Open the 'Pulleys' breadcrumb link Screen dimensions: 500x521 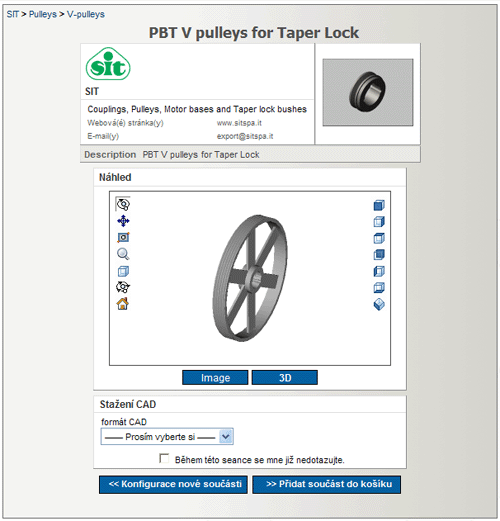(43, 14)
